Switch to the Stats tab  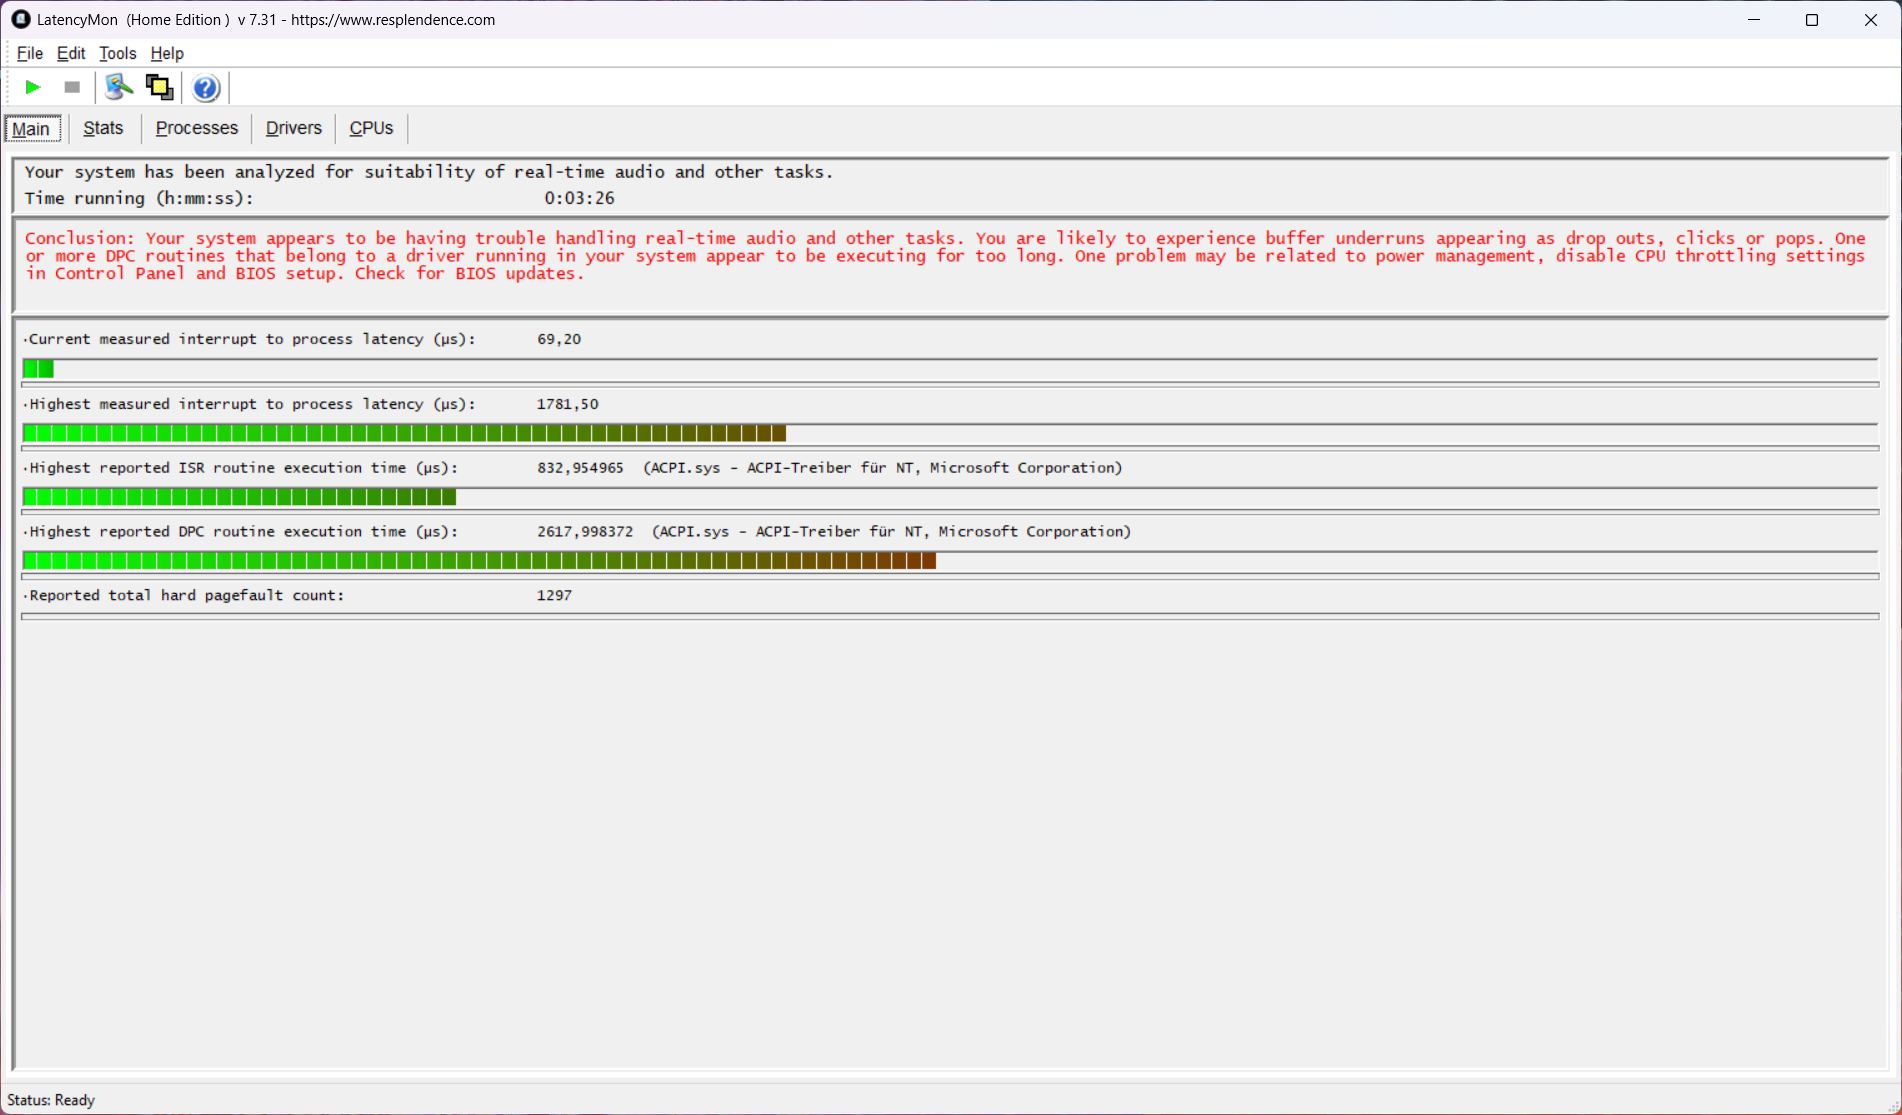tap(103, 128)
